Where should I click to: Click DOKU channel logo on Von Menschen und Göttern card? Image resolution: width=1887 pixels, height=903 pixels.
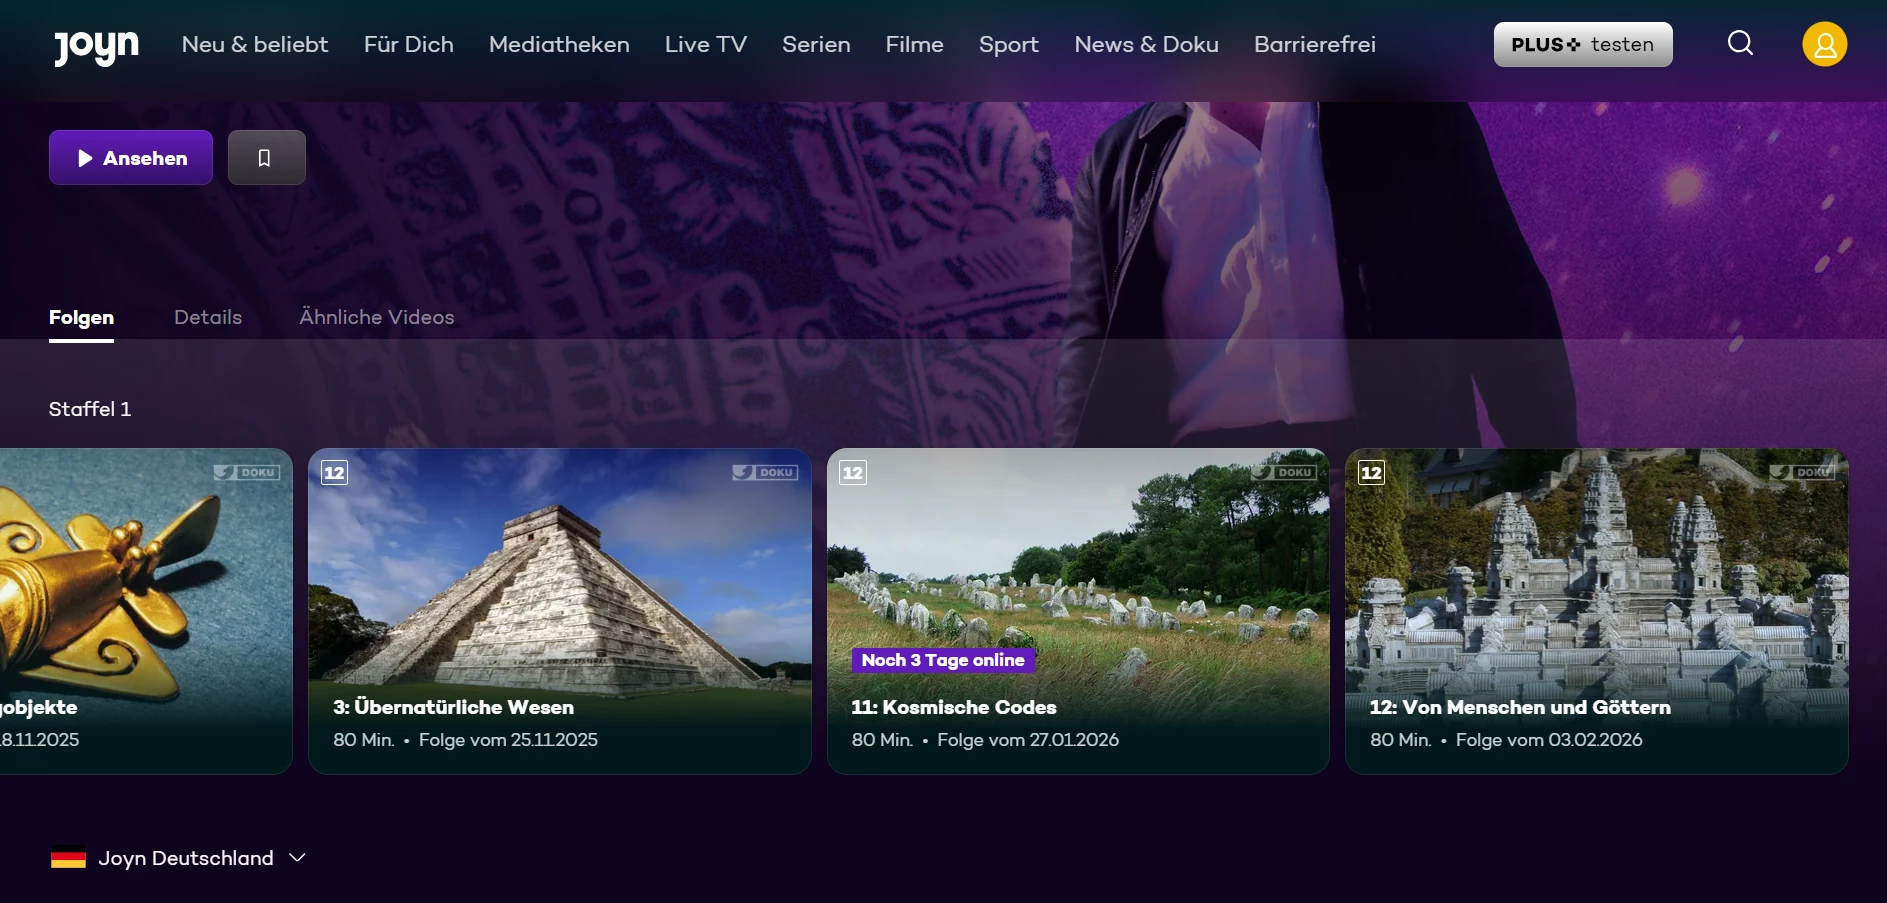[x=1802, y=472]
